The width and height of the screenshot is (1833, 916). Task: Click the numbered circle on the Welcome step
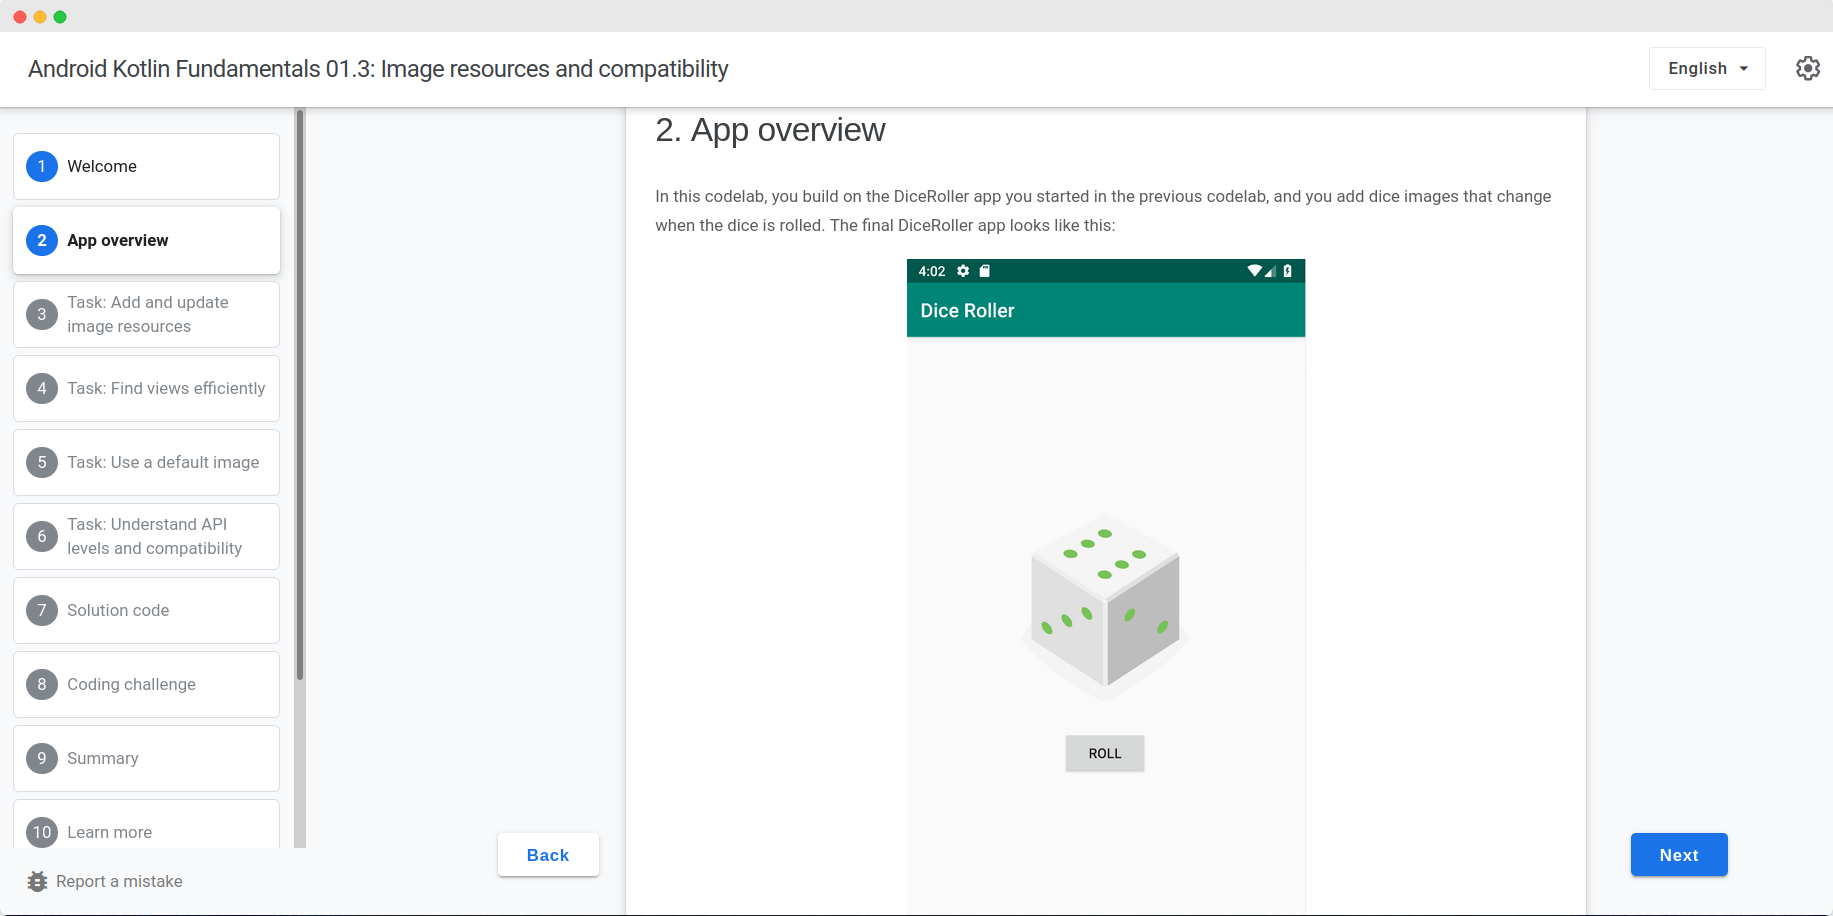pos(41,166)
